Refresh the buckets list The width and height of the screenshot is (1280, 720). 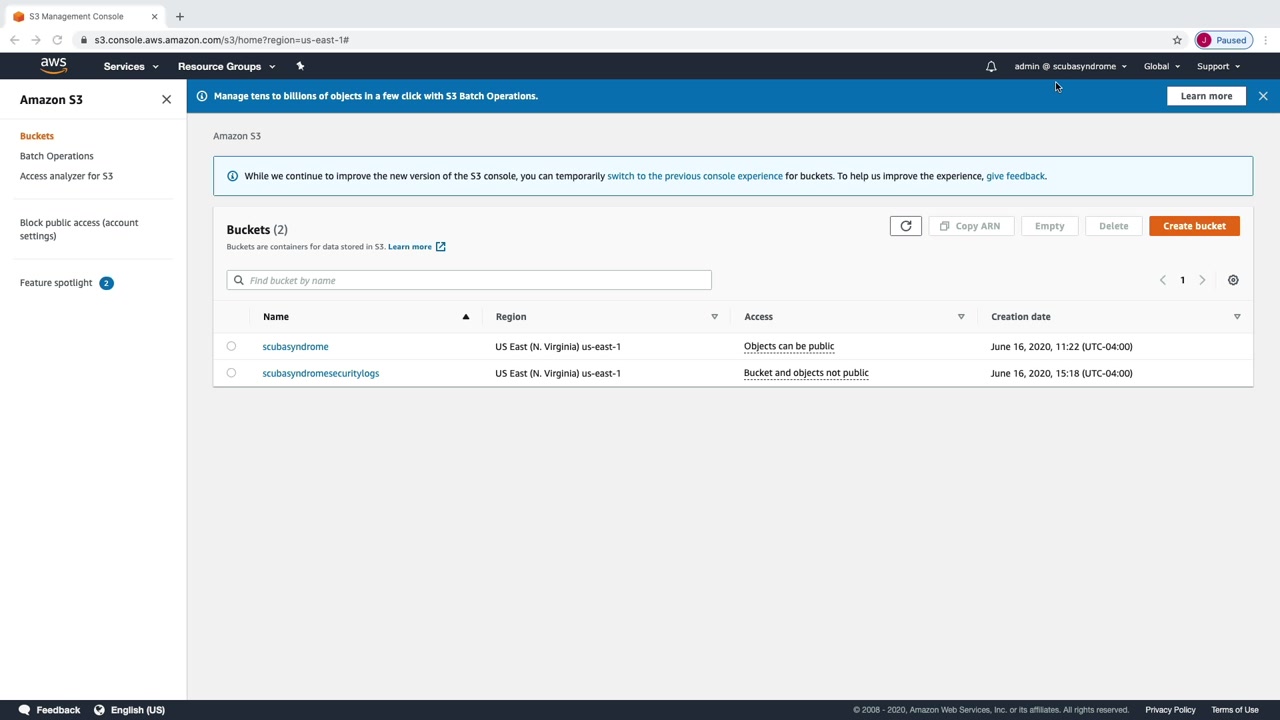click(906, 226)
